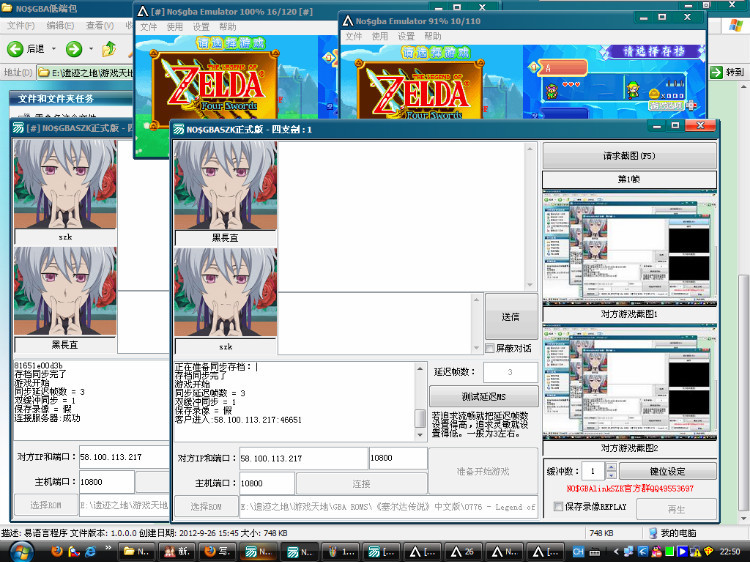Click 对方游戏截图2 thumbnail

pos(629,382)
